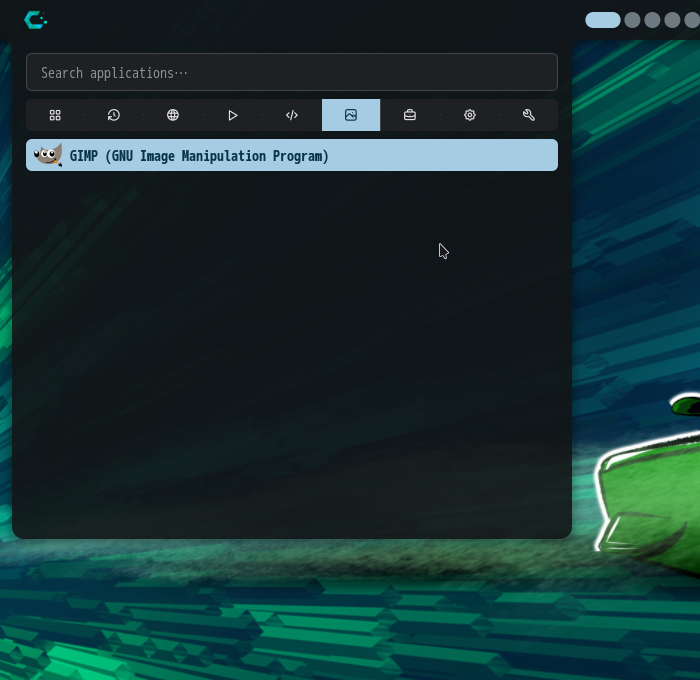The image size is (700, 680).
Task: Switch to the third workspace dot
Action: (x=652, y=20)
